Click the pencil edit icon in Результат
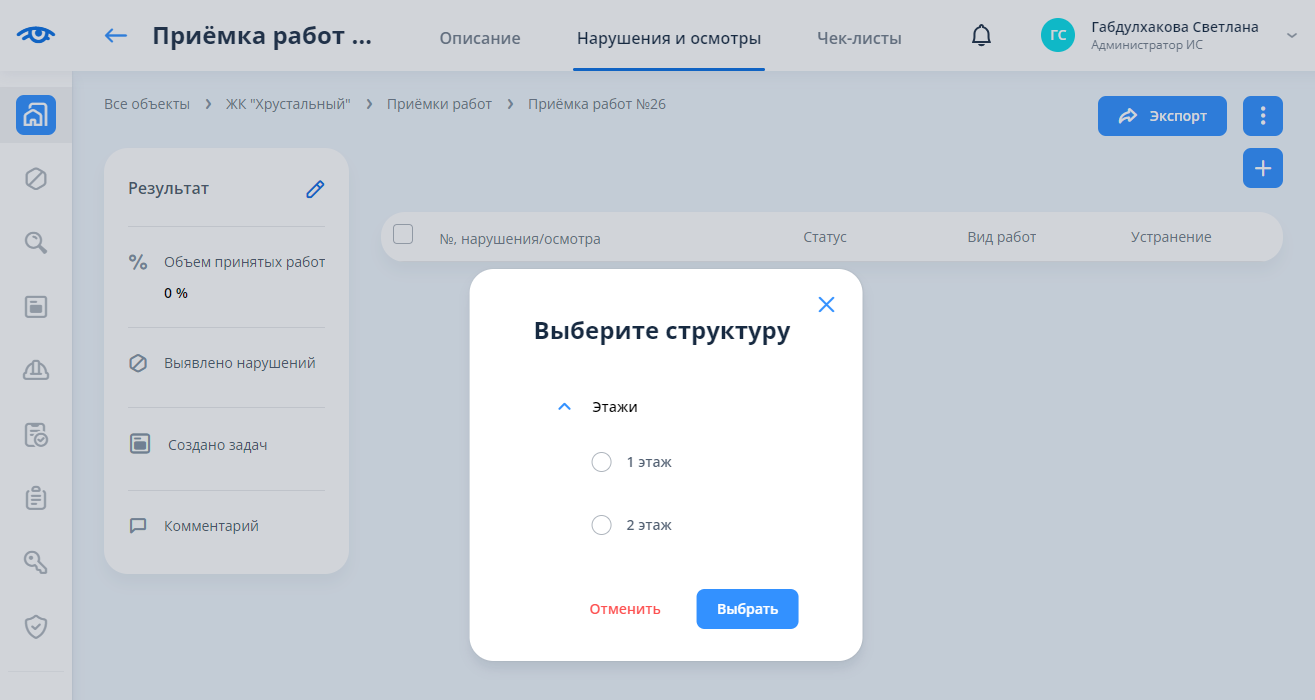The height and width of the screenshot is (700, 1315). 315,189
